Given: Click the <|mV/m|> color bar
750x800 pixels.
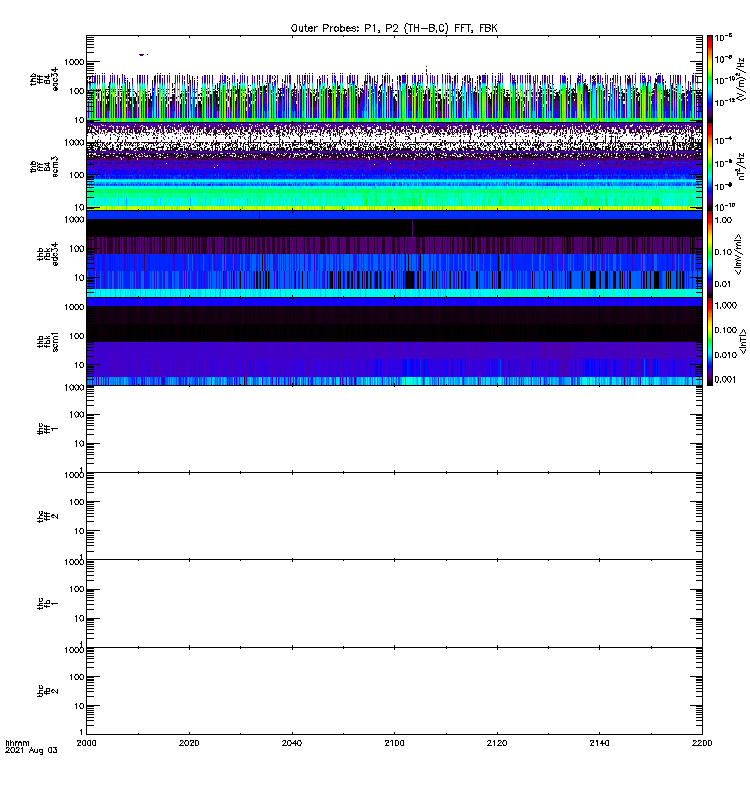Looking at the screenshot, I should (x=710, y=254).
